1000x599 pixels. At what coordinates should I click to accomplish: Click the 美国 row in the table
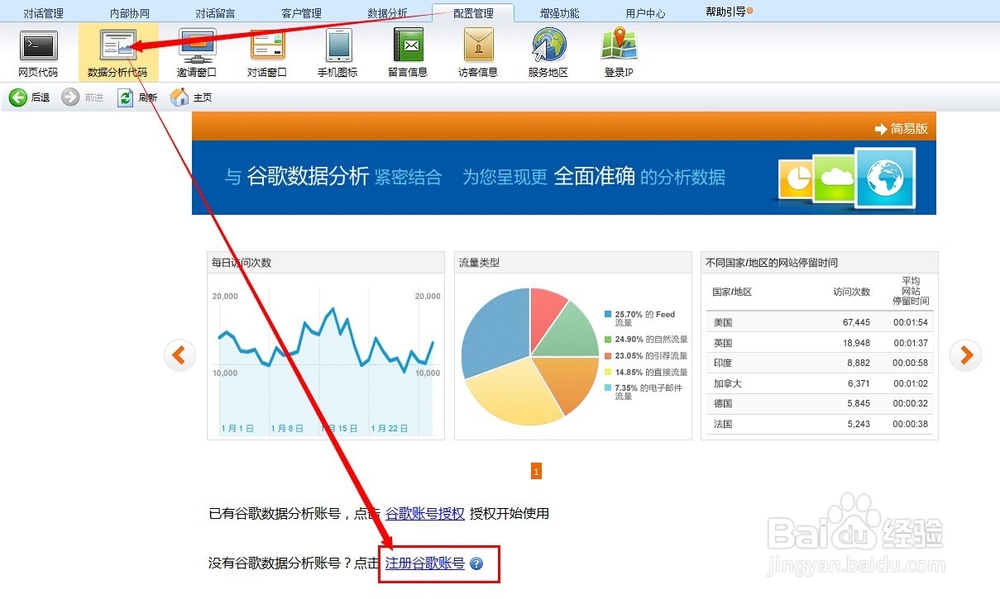[820, 323]
